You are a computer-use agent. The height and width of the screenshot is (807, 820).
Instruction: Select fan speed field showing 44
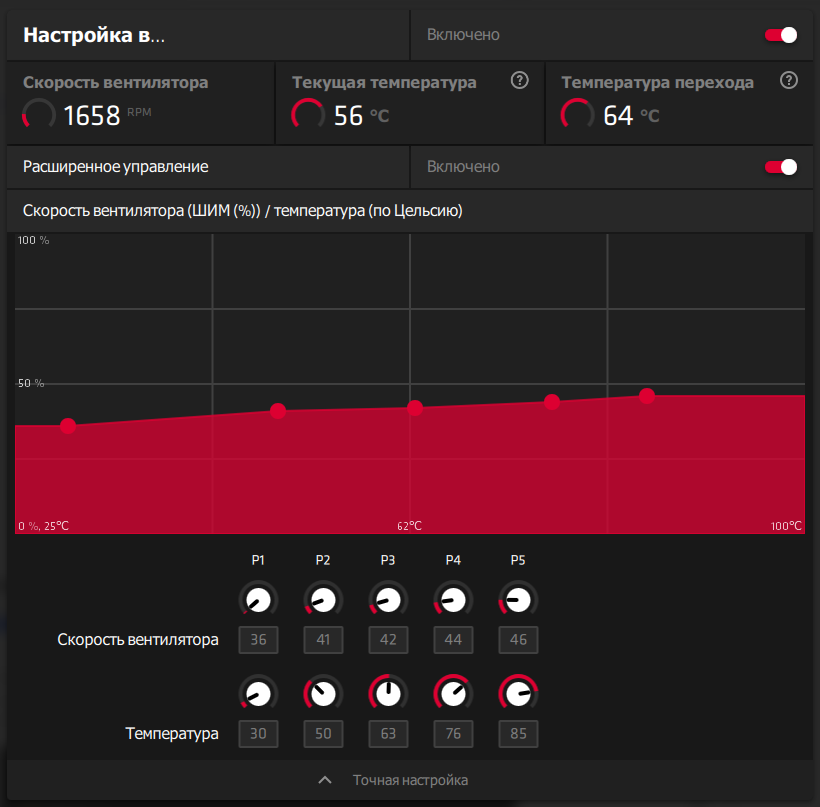click(x=453, y=640)
